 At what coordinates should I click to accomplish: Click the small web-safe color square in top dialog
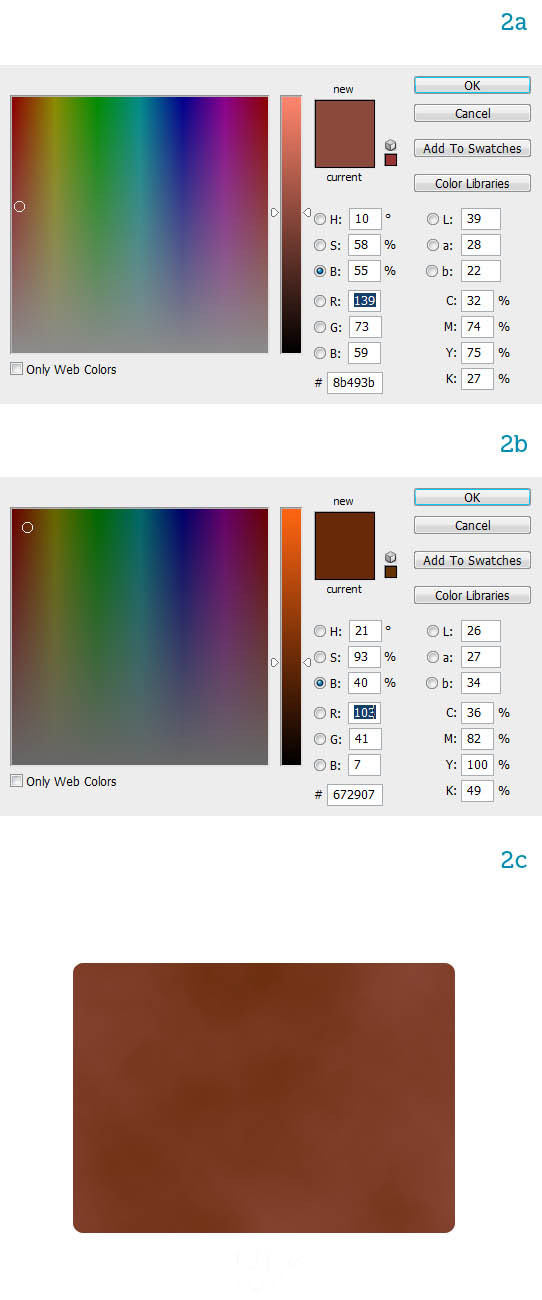pyautogui.click(x=390, y=160)
